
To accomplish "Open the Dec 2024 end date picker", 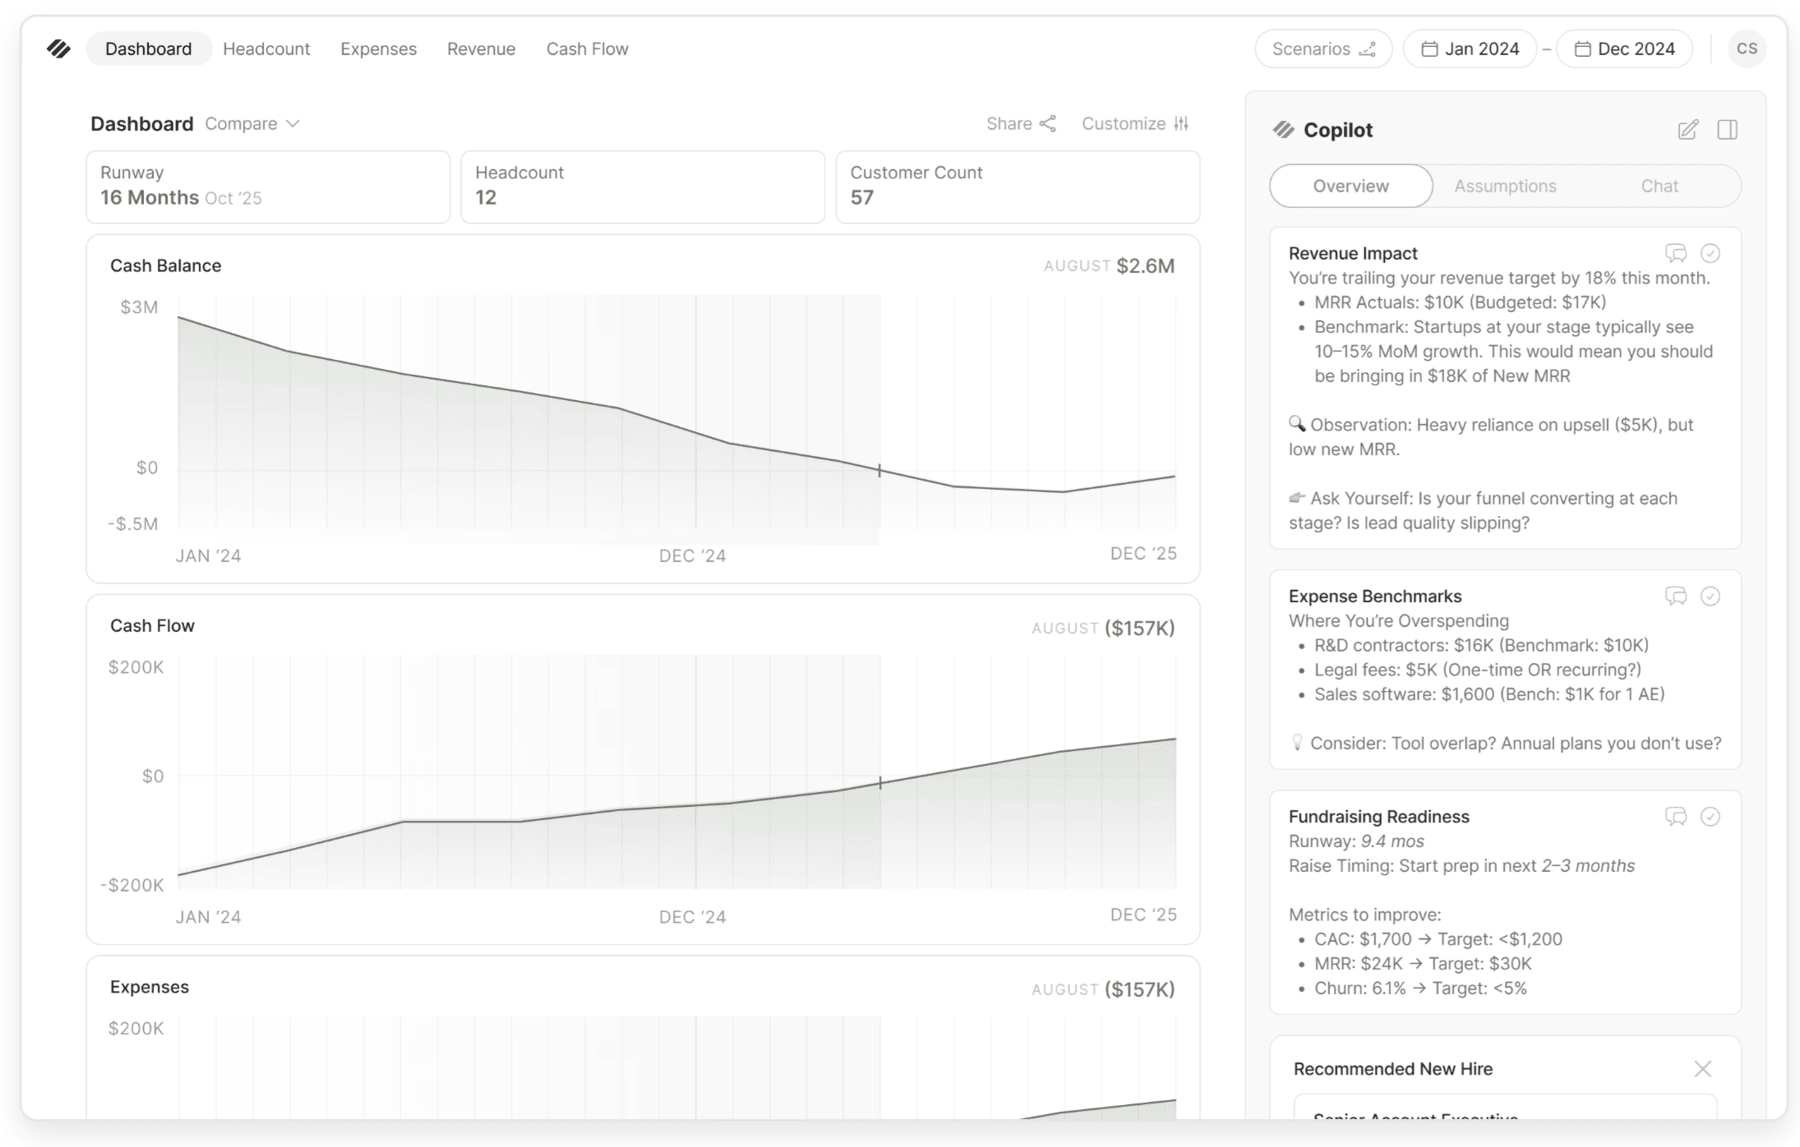I will pyautogui.click(x=1624, y=49).
